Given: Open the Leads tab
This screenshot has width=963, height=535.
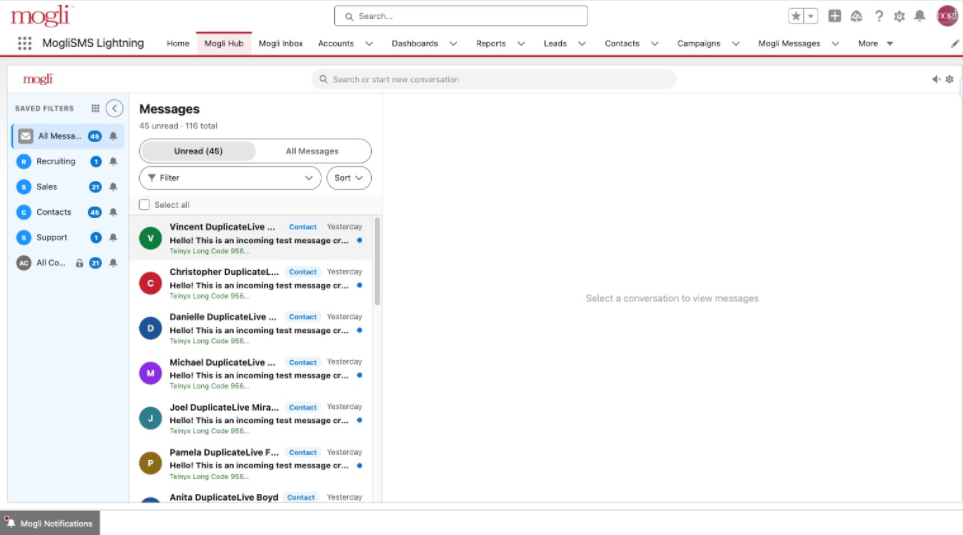Looking at the screenshot, I should (x=555, y=44).
